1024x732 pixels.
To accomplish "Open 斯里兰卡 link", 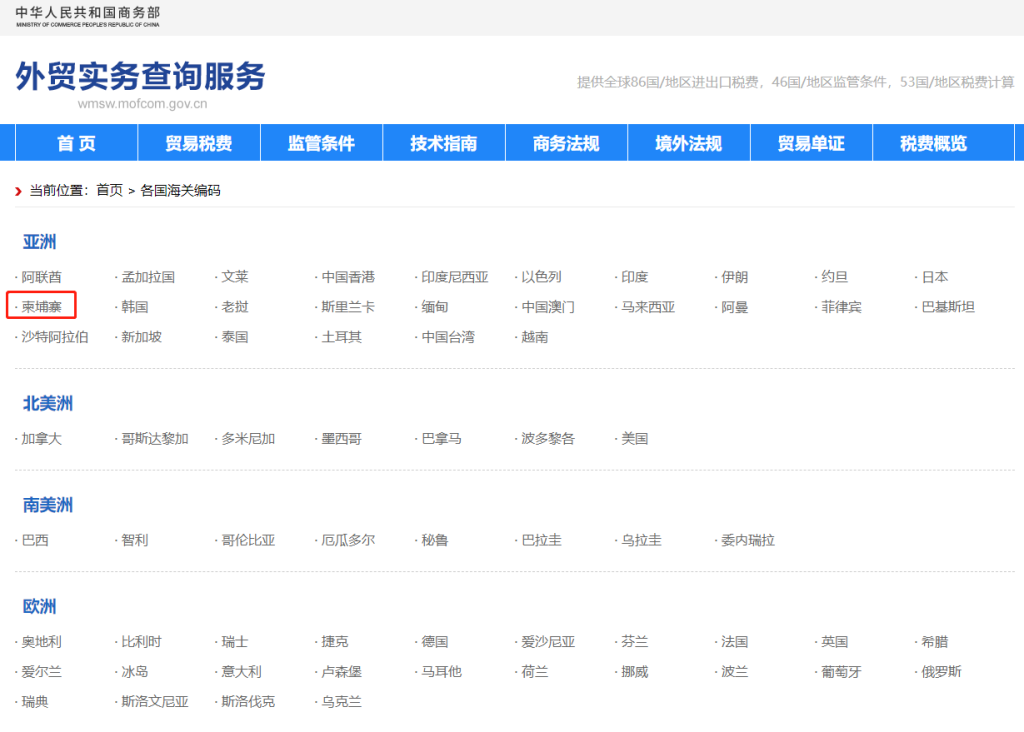I will 348,307.
